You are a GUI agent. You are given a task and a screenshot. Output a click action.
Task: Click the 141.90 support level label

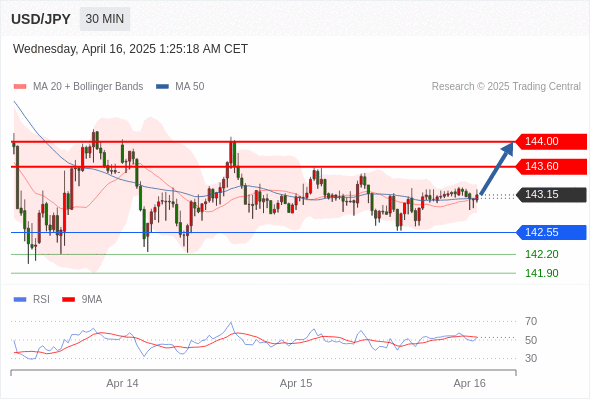pos(541,273)
